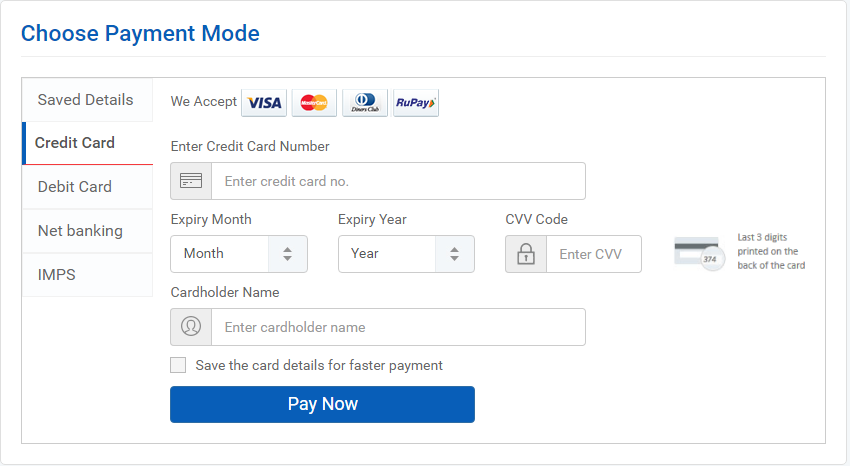
Task: Switch to the Debit Card tab
Action: tap(87, 187)
